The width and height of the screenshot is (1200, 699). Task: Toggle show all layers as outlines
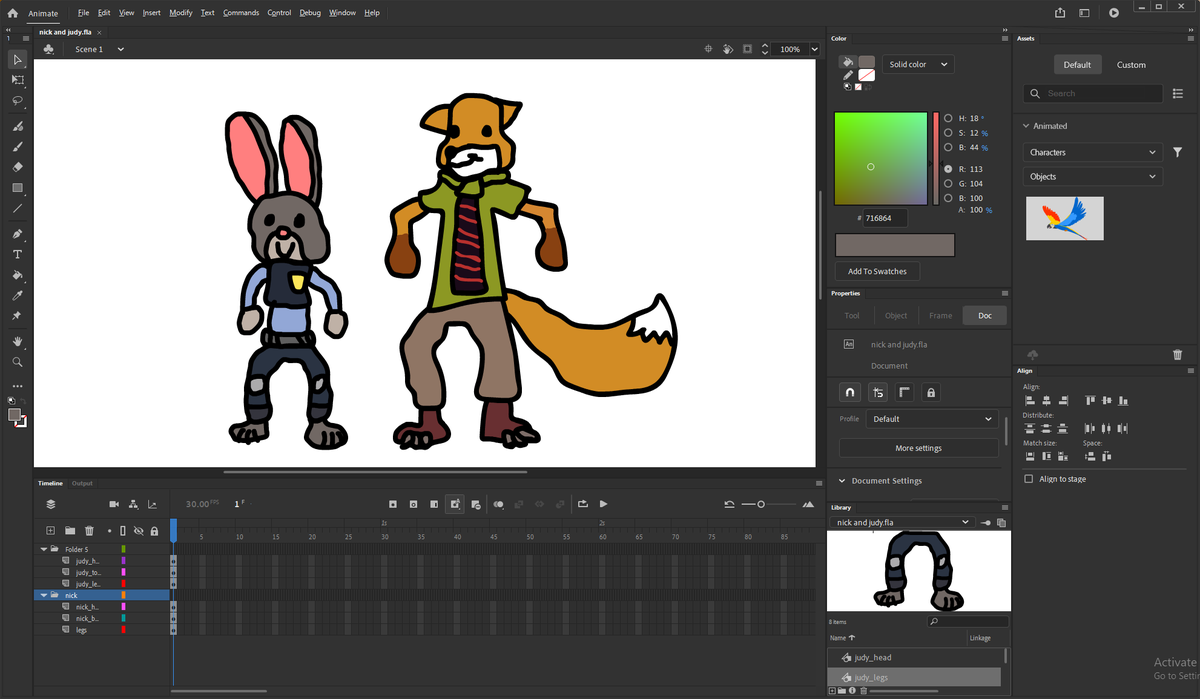click(x=123, y=531)
